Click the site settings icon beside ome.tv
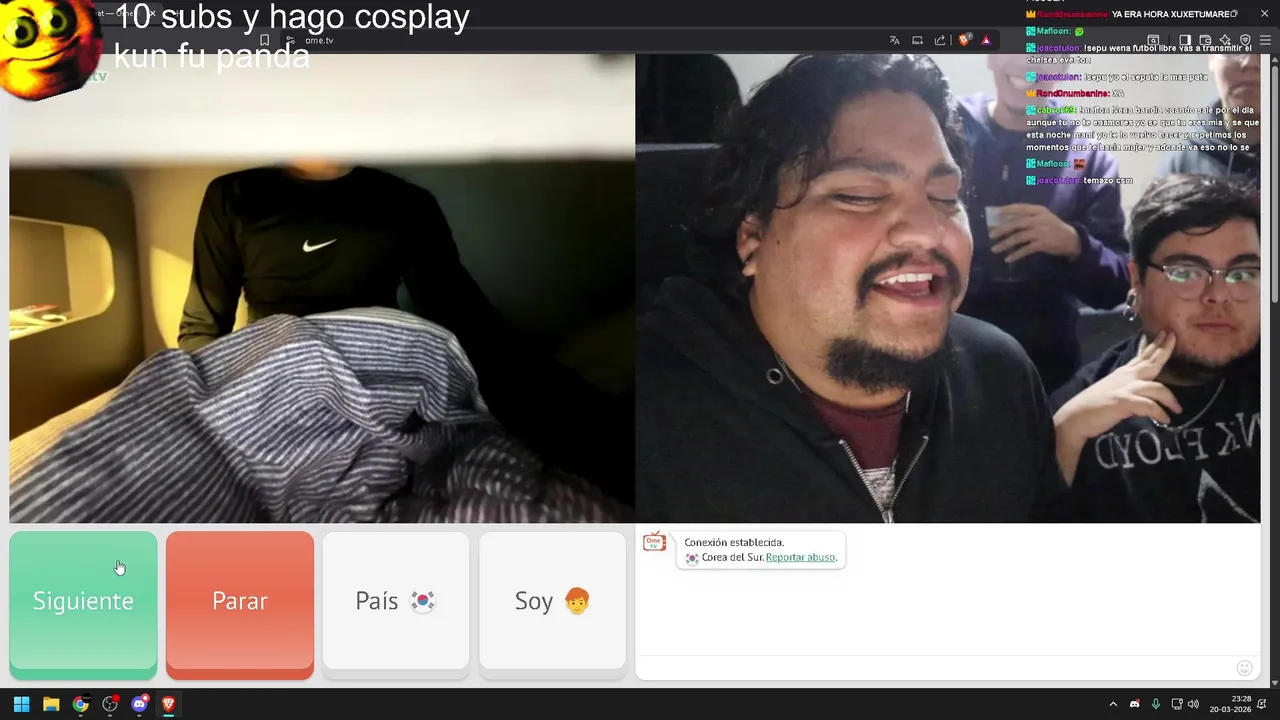 [290, 40]
